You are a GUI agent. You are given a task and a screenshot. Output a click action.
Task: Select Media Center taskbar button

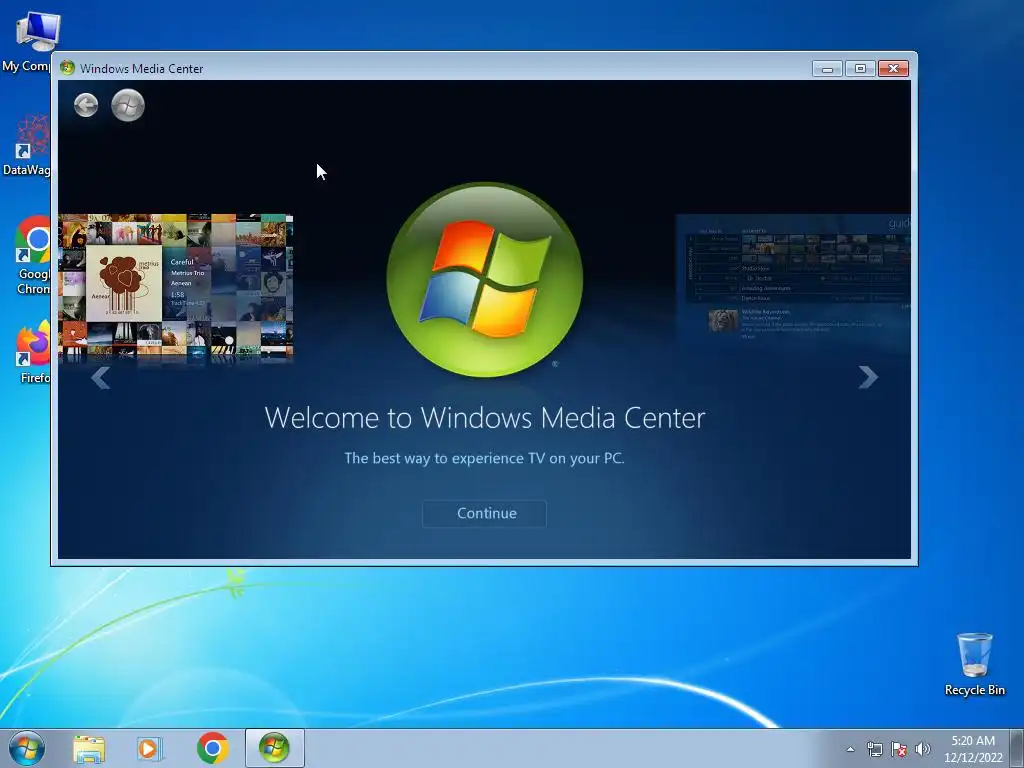click(x=274, y=748)
